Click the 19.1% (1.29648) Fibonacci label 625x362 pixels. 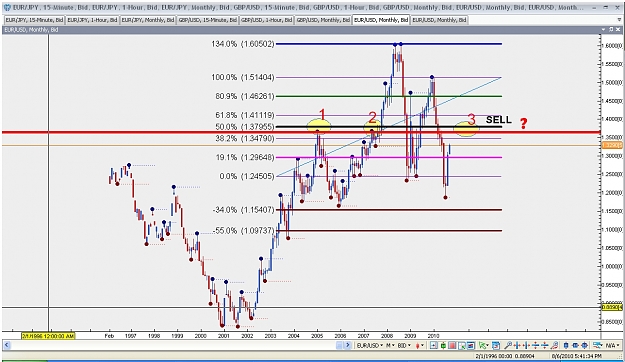[245, 157]
